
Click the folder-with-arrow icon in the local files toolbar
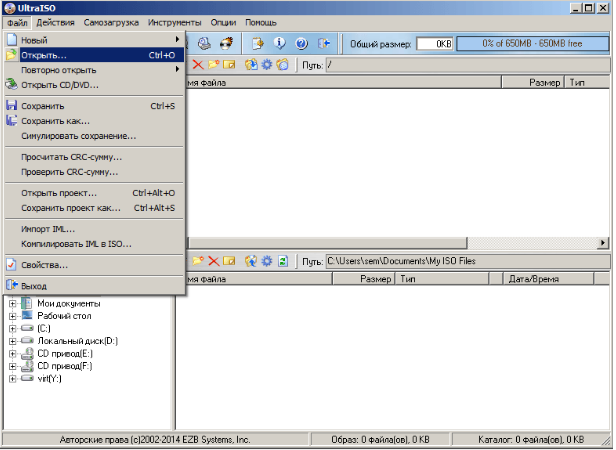(251, 261)
